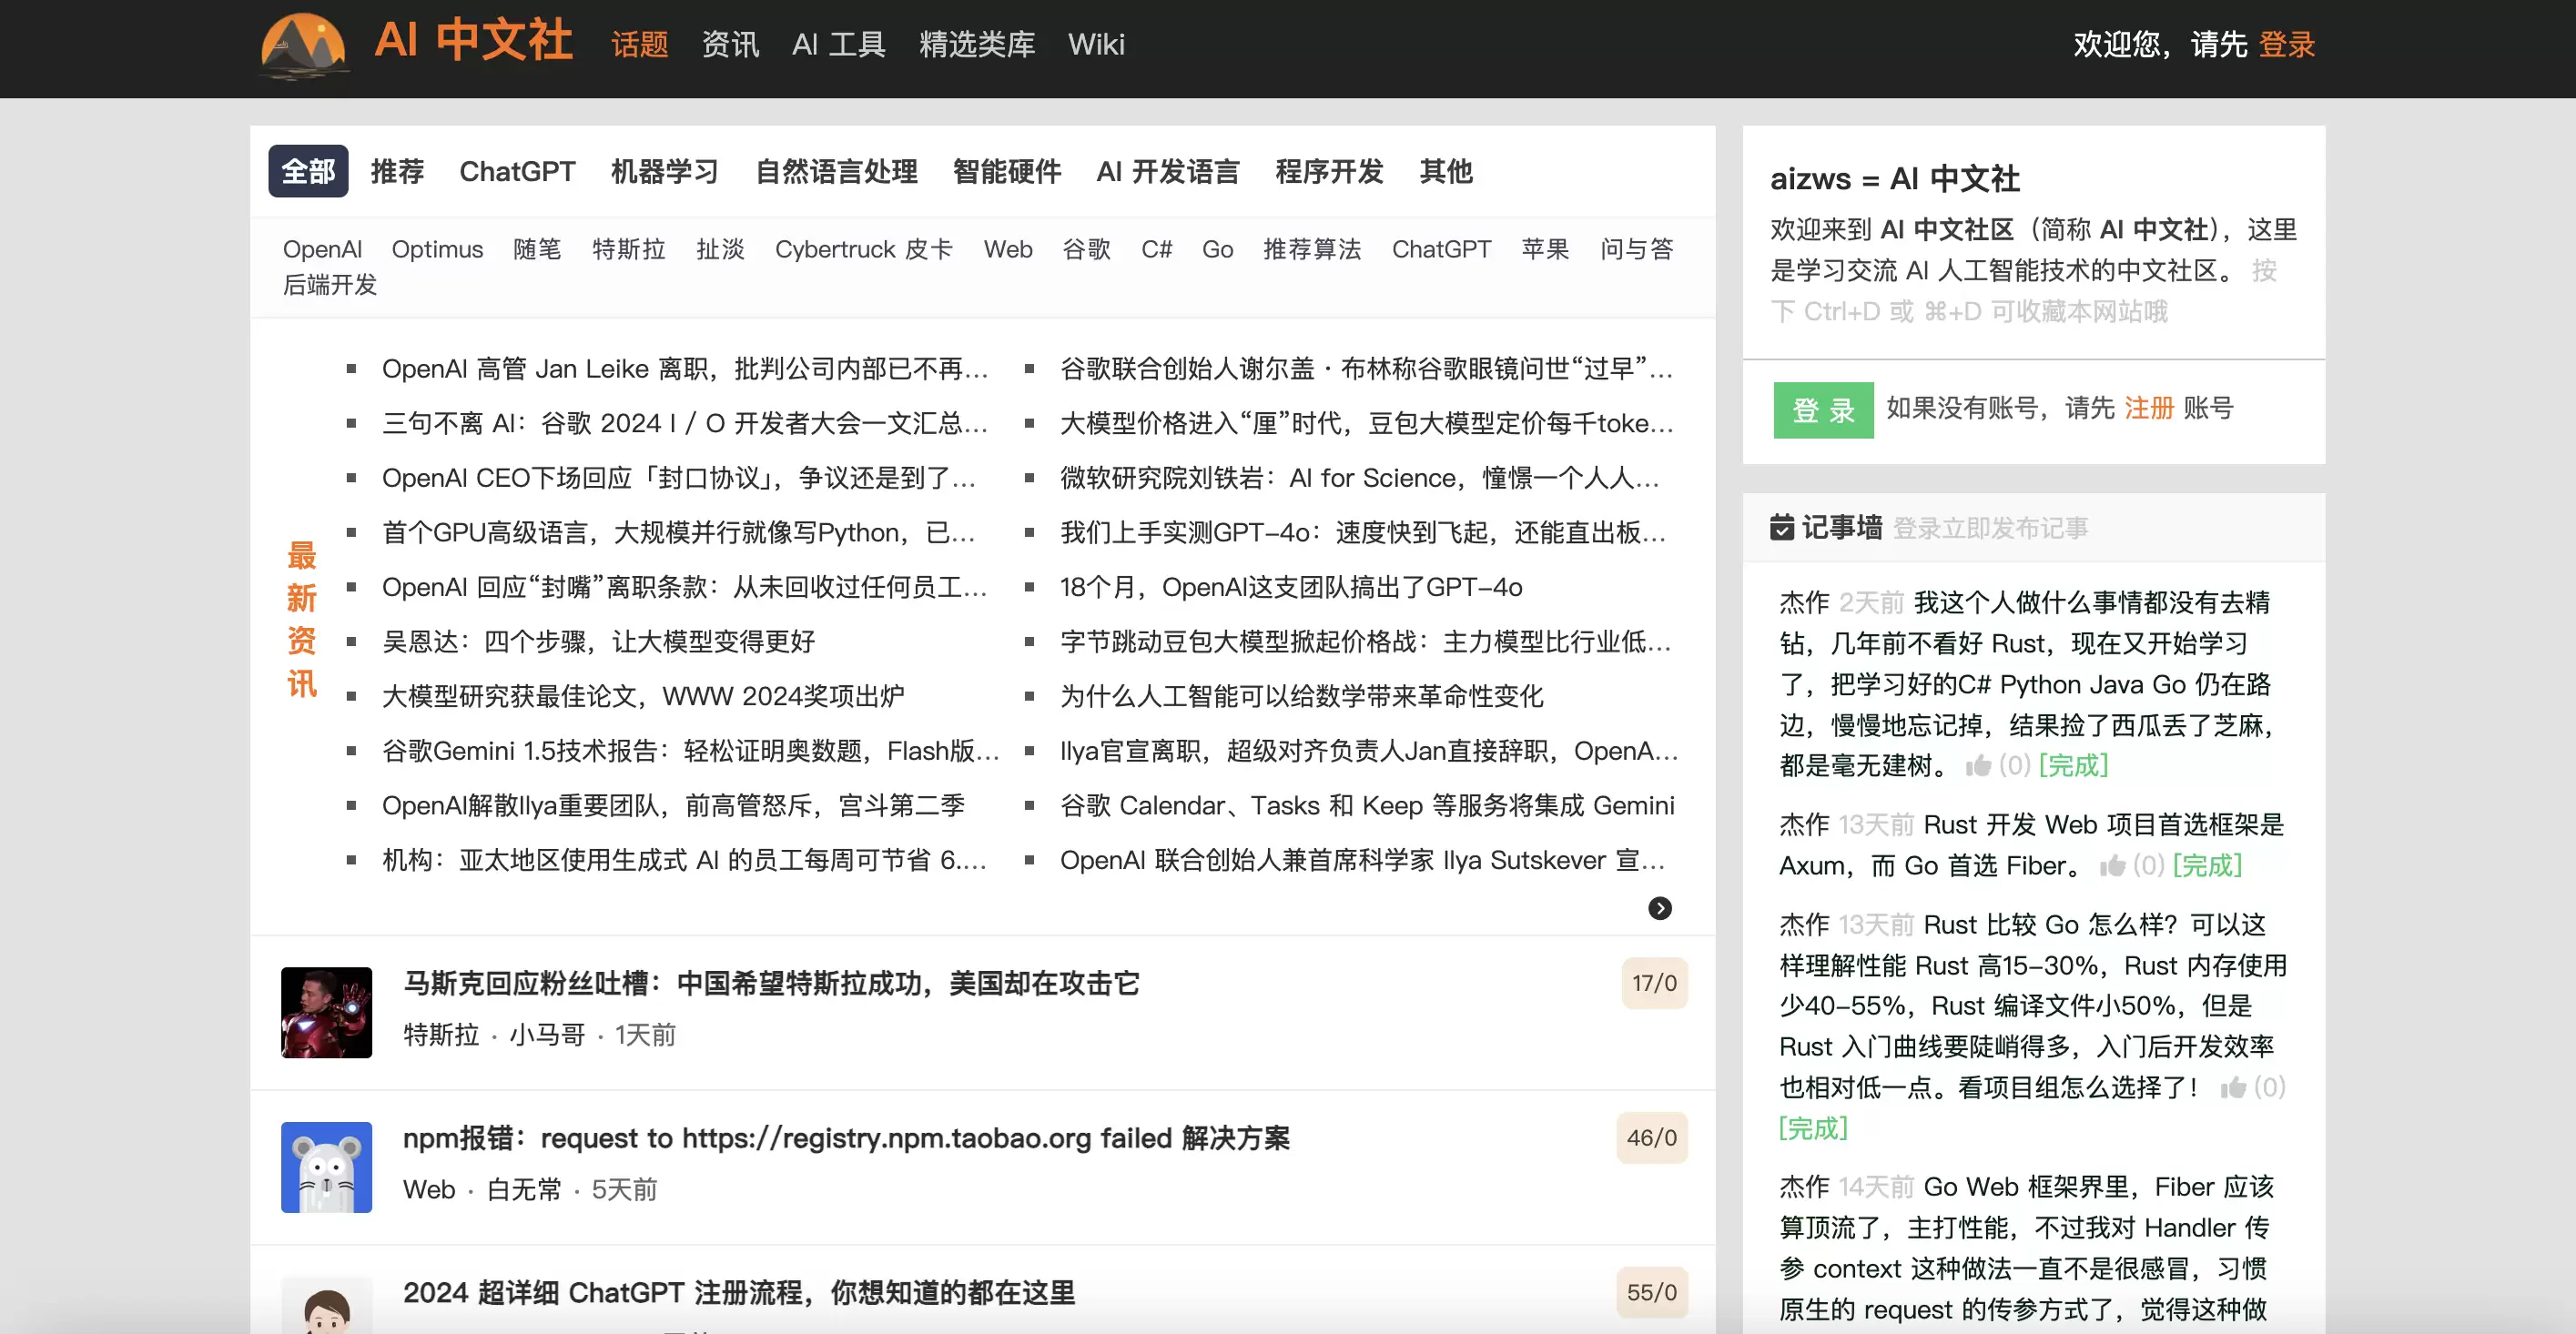Click the Go tag link
The height and width of the screenshot is (1334, 2576).
pyautogui.click(x=1218, y=249)
